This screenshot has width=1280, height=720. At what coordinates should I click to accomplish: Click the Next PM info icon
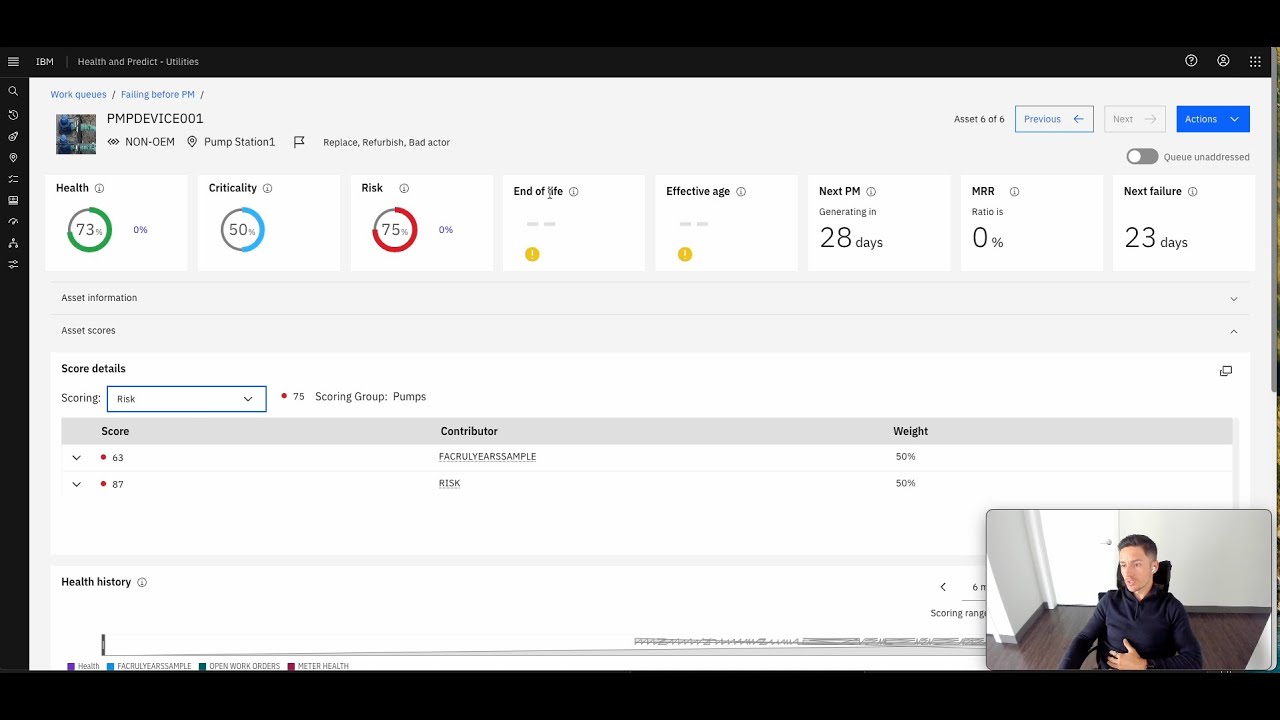tap(871, 191)
